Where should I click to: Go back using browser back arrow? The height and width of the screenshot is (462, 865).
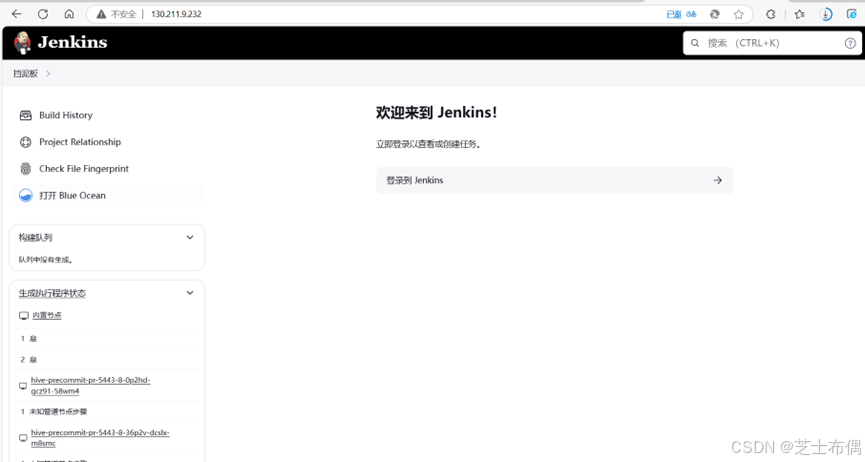[x=17, y=14]
